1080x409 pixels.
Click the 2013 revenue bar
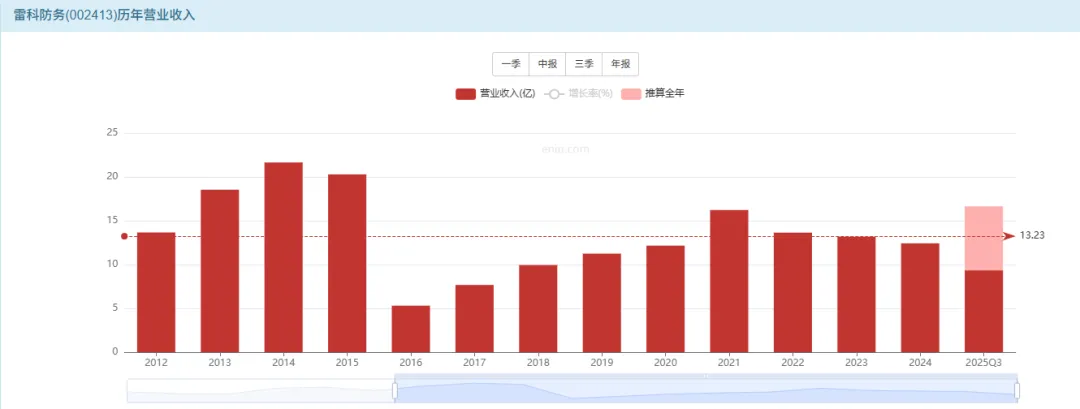(x=220, y=271)
